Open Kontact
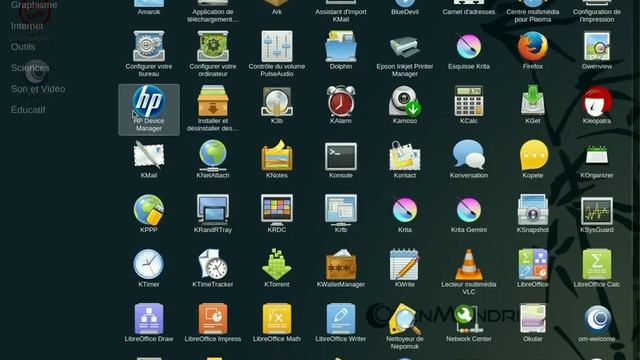This screenshot has width=640, height=360. coord(404,160)
